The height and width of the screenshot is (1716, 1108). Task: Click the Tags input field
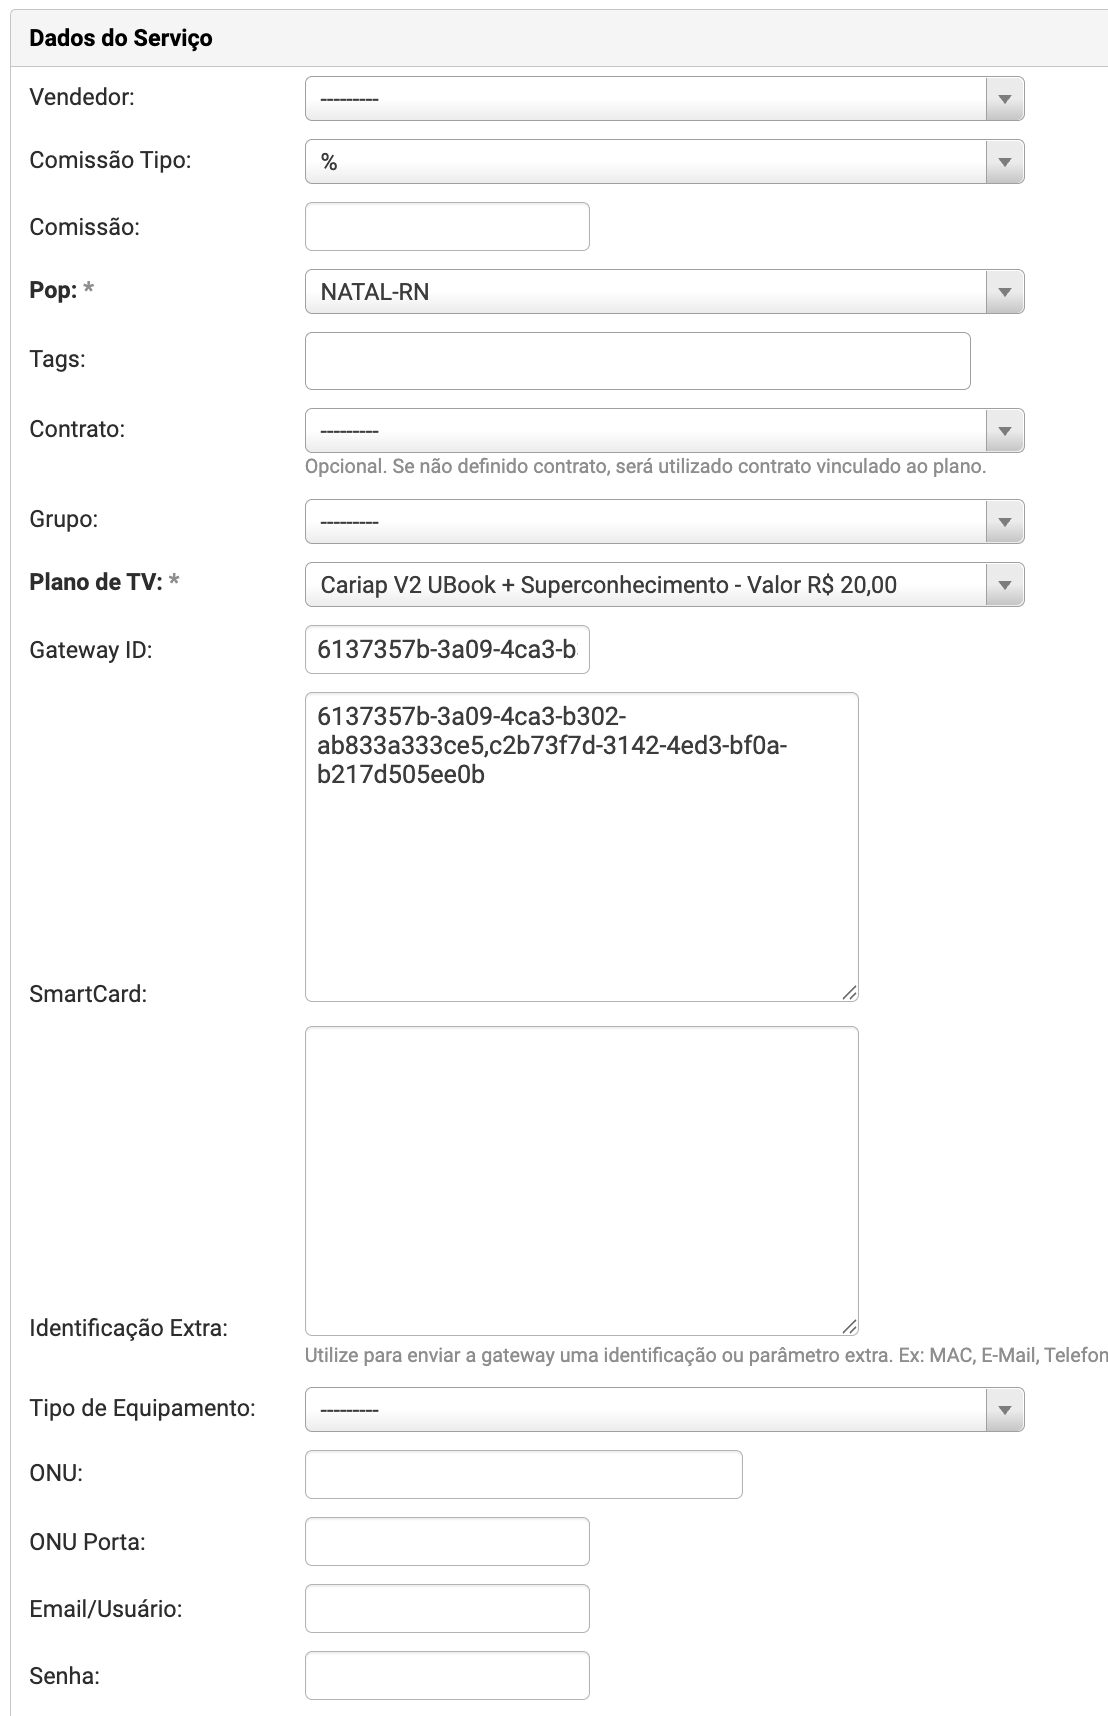click(637, 361)
